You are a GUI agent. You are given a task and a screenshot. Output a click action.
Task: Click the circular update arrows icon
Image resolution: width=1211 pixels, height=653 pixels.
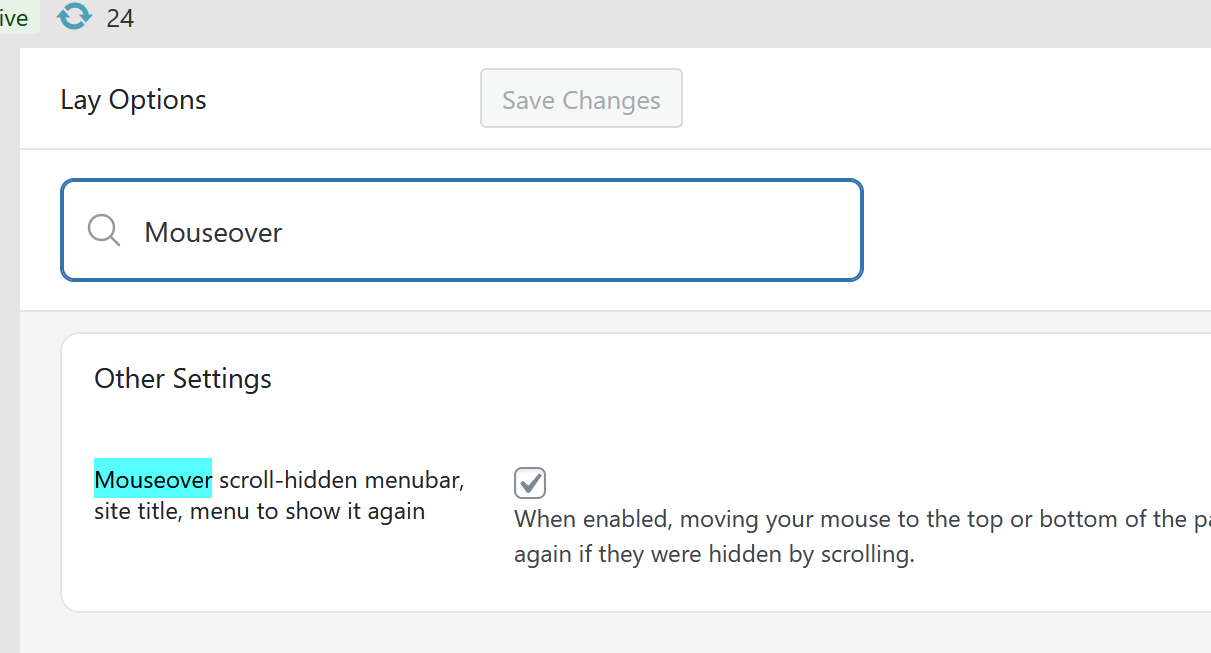[74, 17]
